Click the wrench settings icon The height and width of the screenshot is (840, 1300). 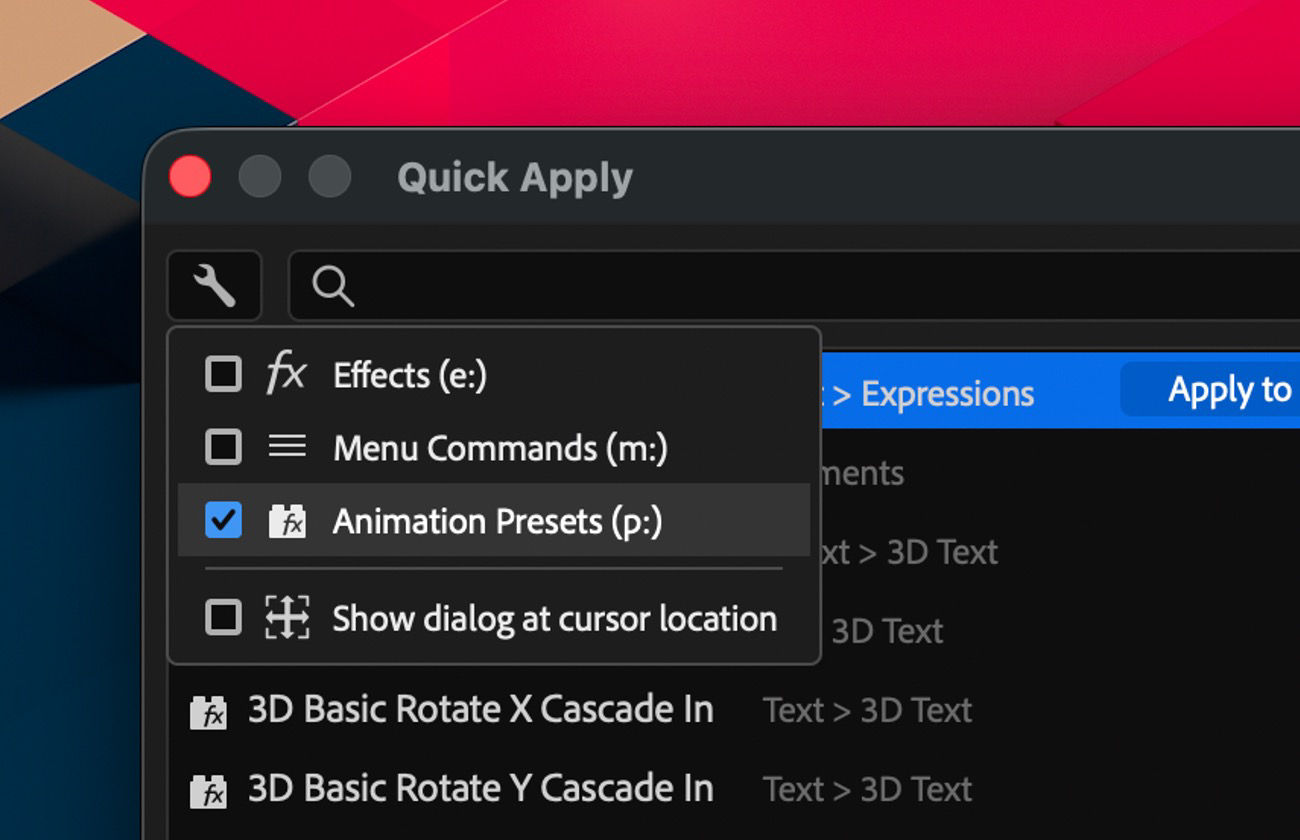pyautogui.click(x=214, y=286)
